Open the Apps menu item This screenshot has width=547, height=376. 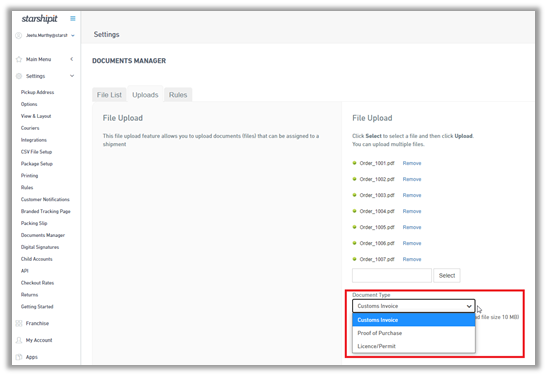click(x=31, y=357)
